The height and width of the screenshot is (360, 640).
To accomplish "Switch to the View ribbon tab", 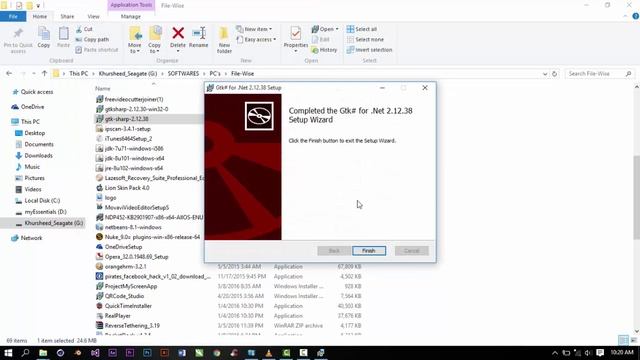I will click(x=93, y=16).
